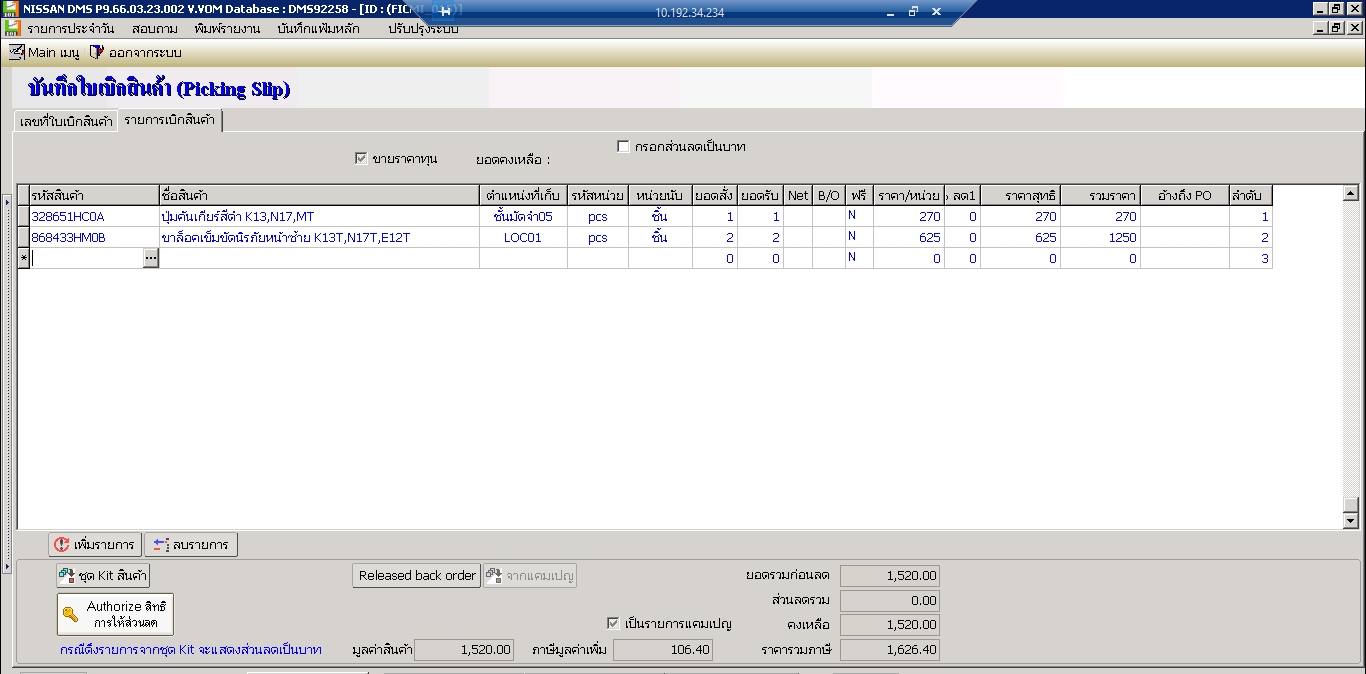Click the ลบรายการ delete item button

pos(190,545)
